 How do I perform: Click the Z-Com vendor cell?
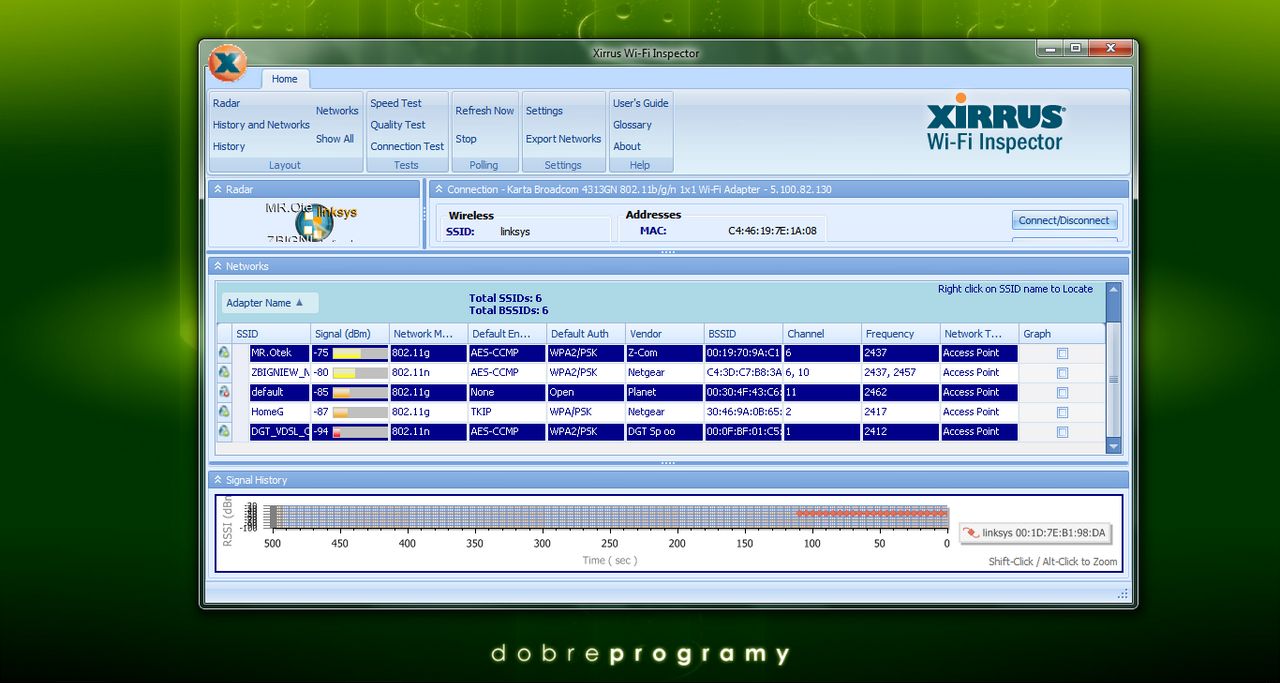click(664, 353)
